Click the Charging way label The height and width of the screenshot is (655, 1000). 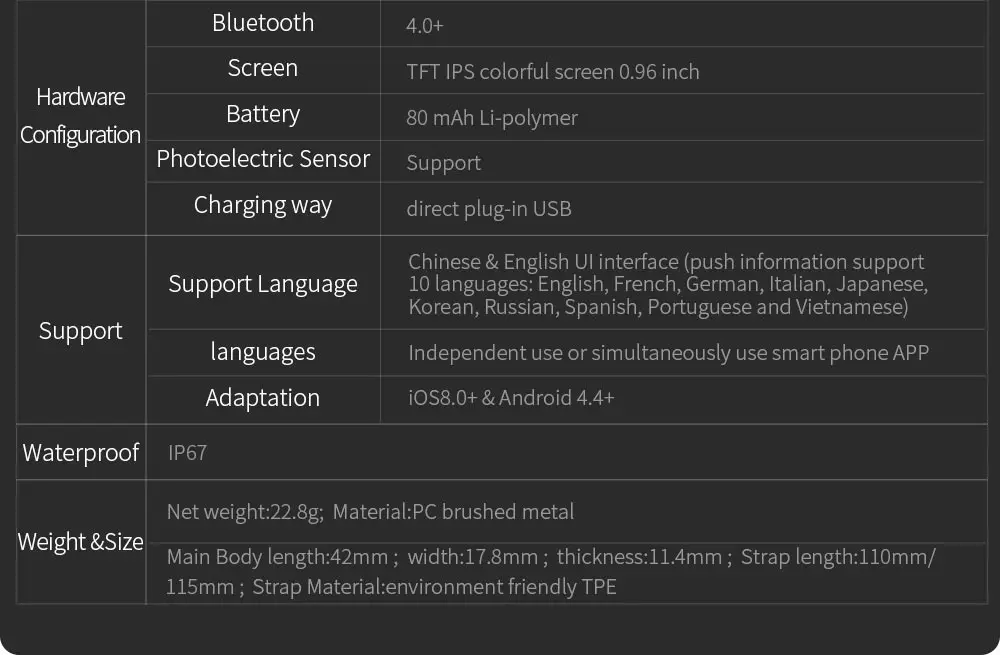coord(263,205)
